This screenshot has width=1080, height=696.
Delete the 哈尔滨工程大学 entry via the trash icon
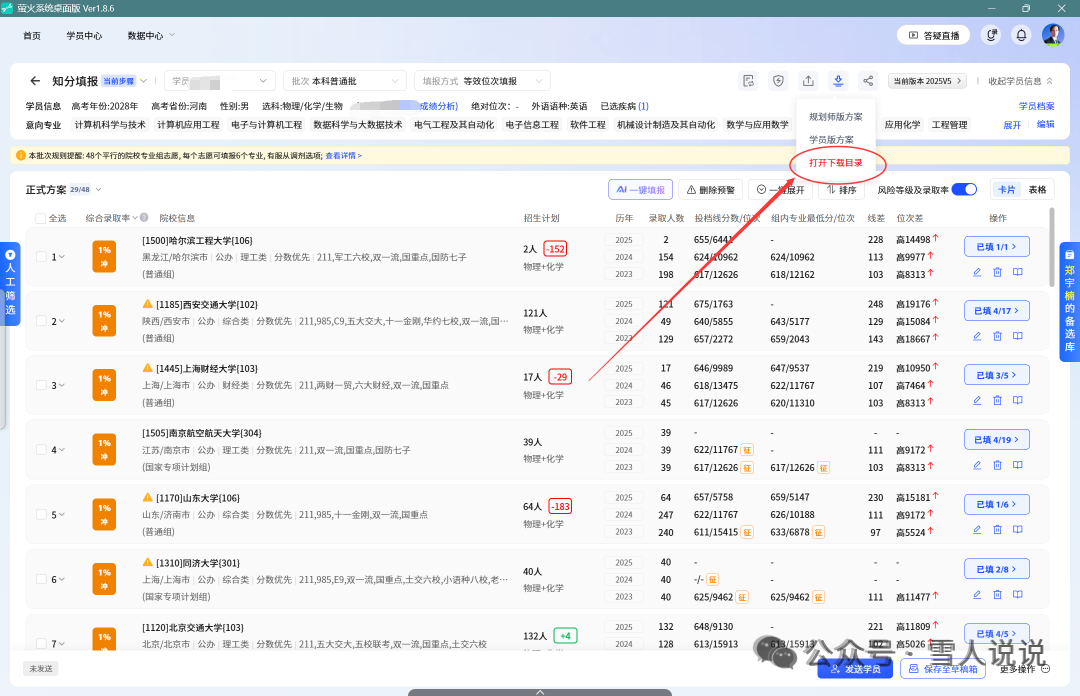coord(997,272)
